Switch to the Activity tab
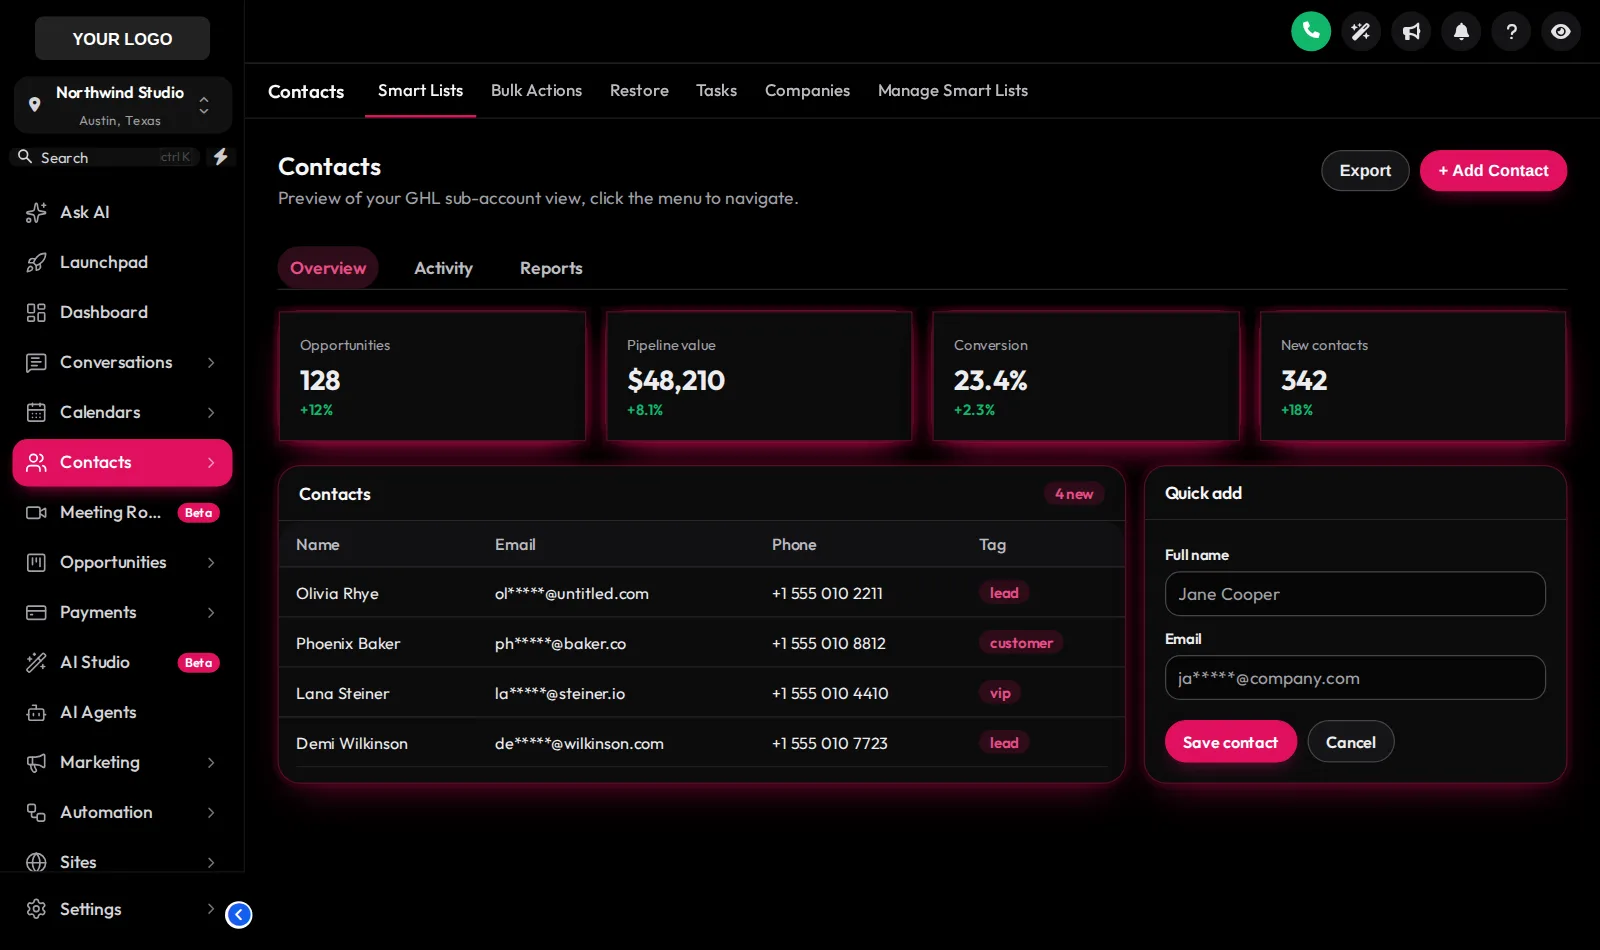 click(443, 268)
